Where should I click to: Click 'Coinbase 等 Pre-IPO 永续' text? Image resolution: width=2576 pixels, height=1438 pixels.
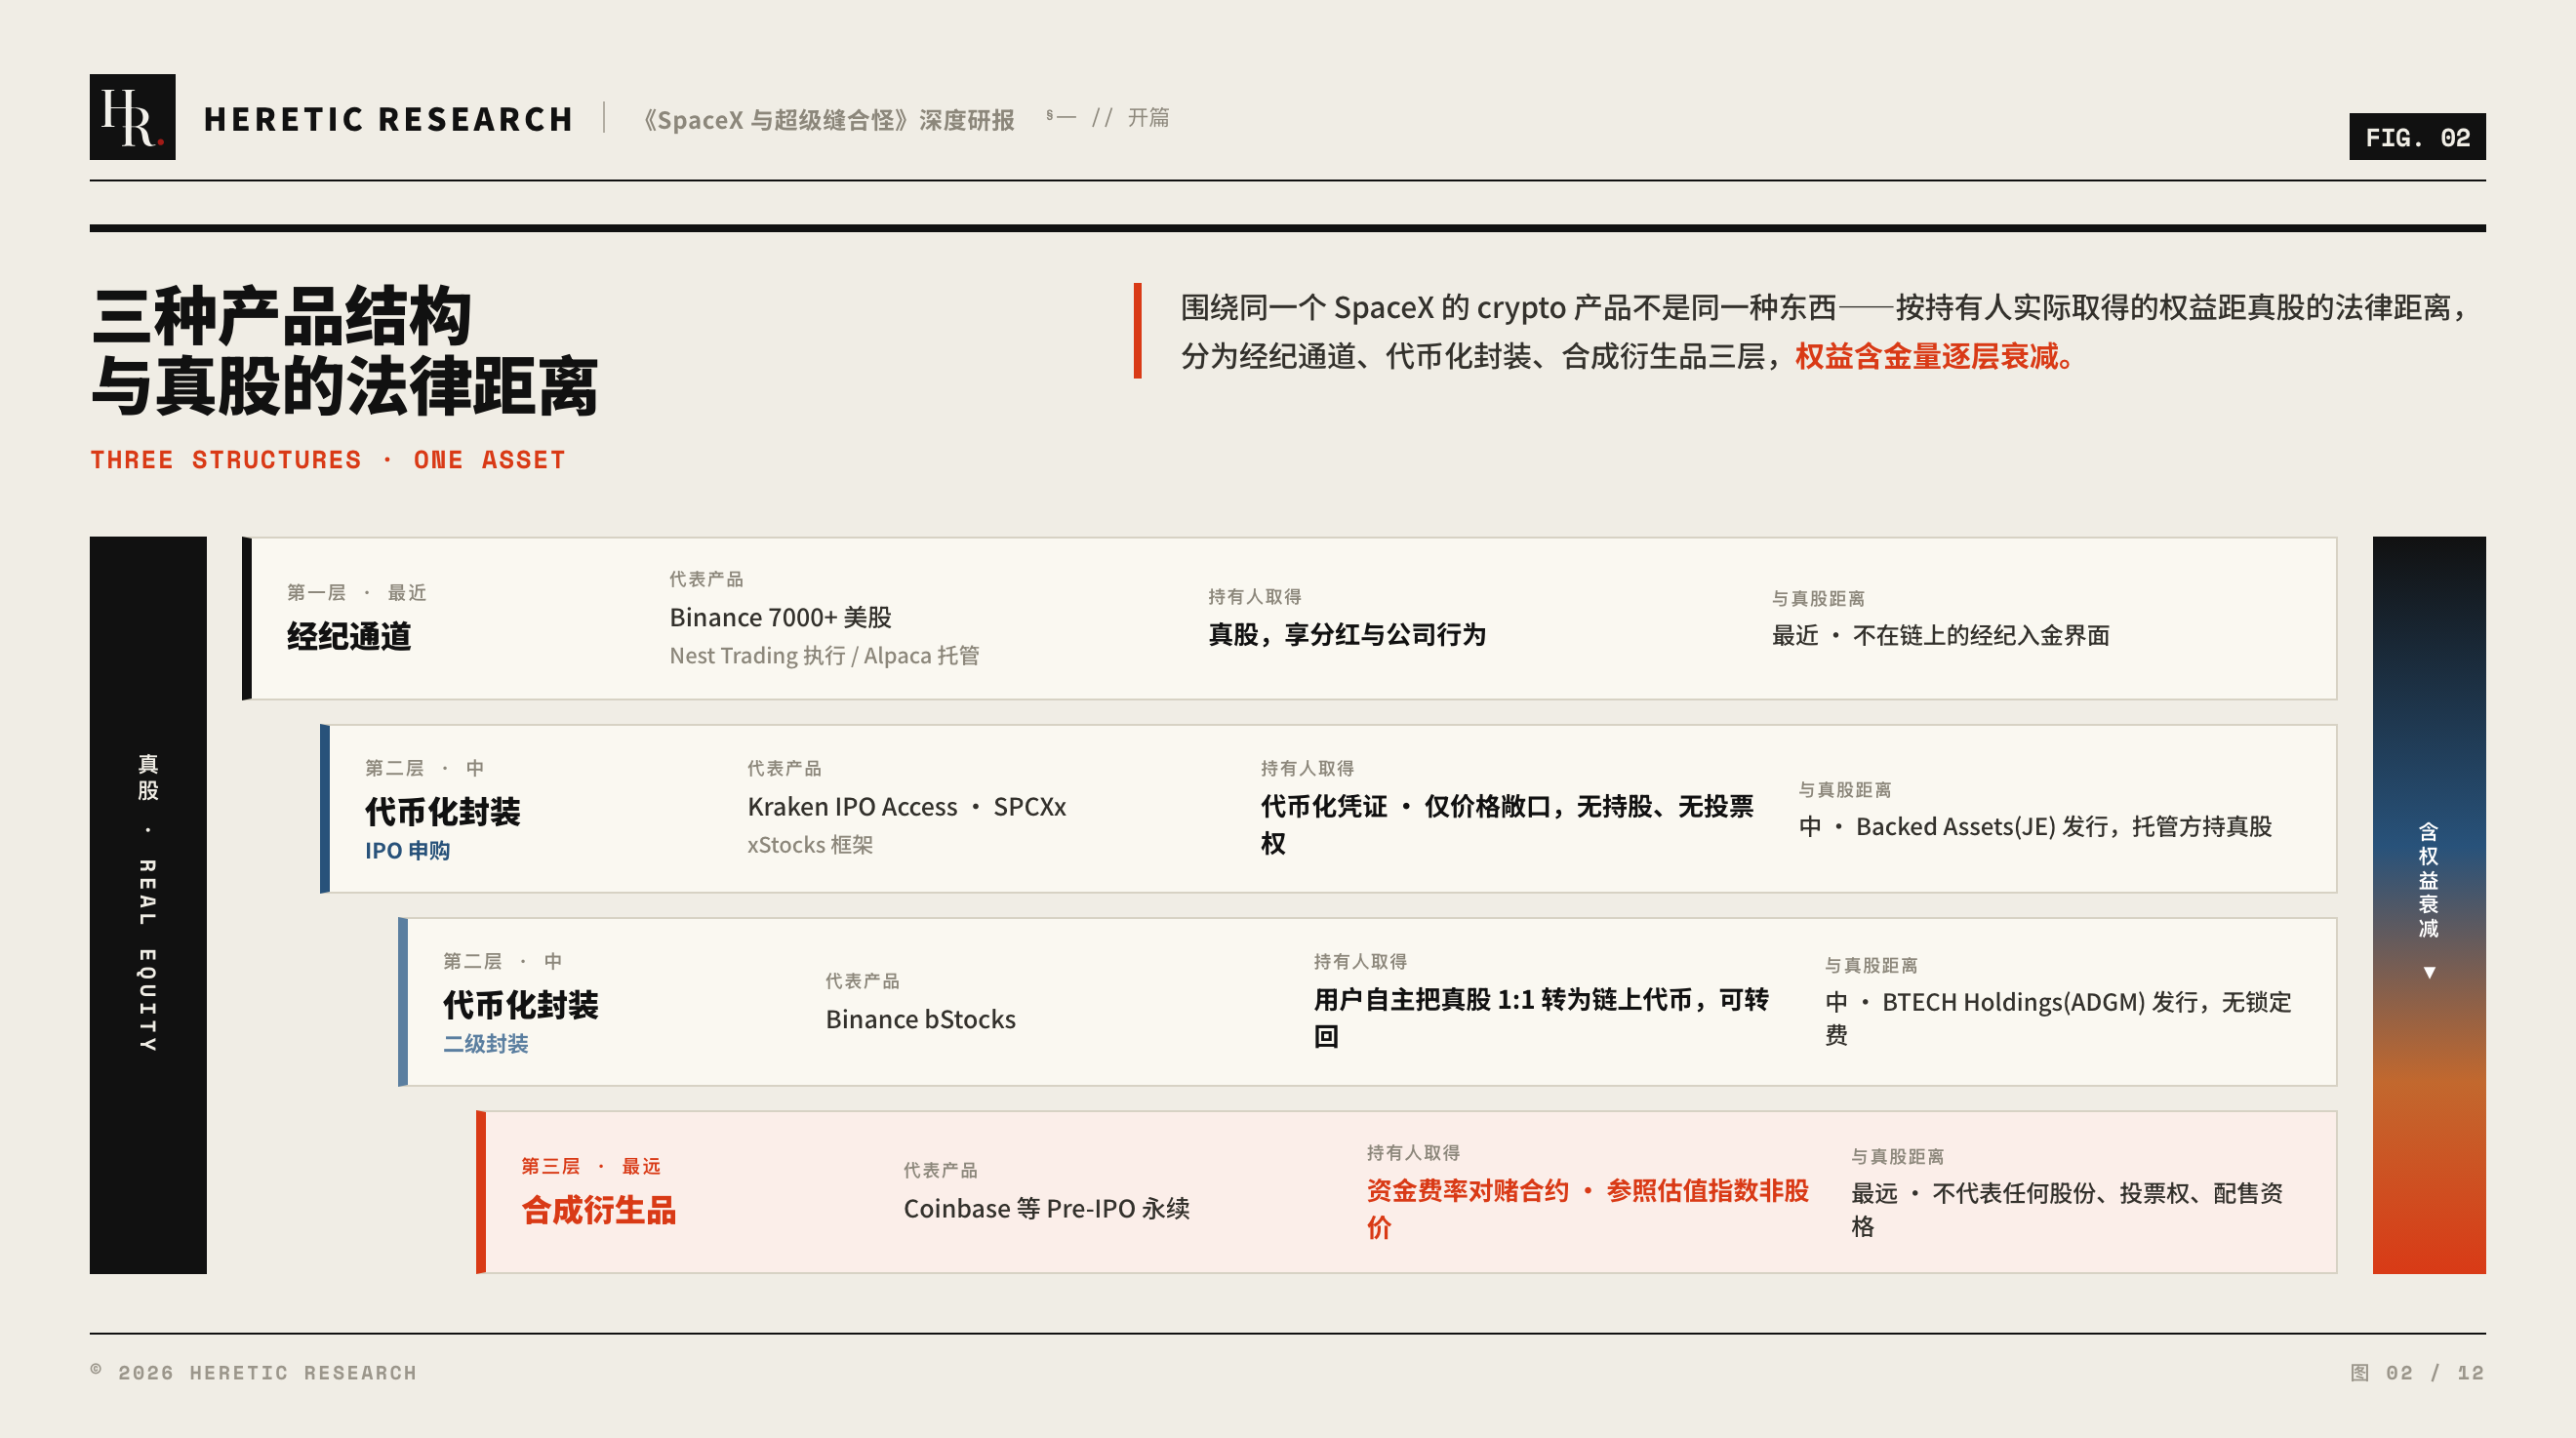pos(1046,1208)
